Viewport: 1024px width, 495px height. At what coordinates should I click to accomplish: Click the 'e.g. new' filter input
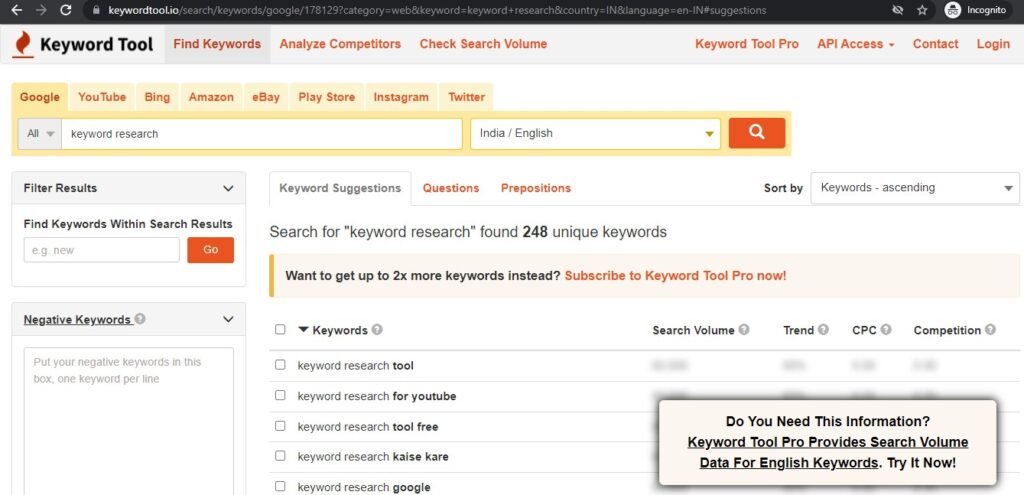coord(102,250)
